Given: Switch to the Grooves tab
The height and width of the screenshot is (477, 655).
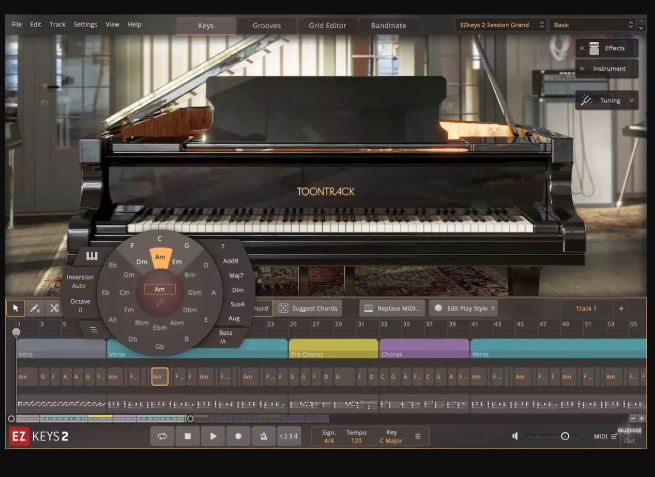Looking at the screenshot, I should coord(267,25).
